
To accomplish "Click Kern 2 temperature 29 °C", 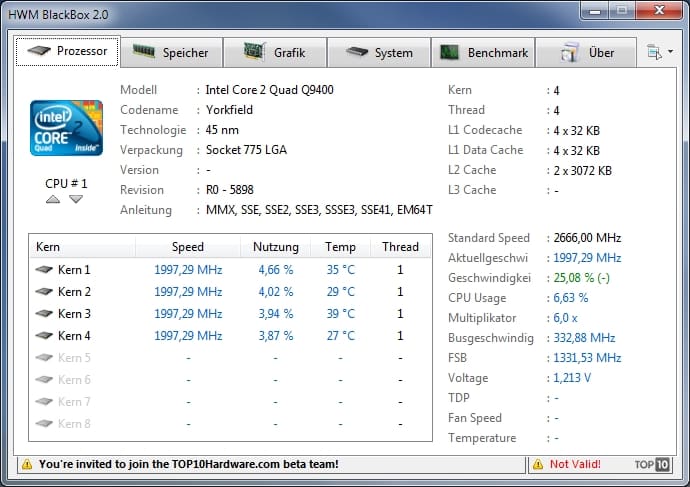I will pyautogui.click(x=341, y=292).
